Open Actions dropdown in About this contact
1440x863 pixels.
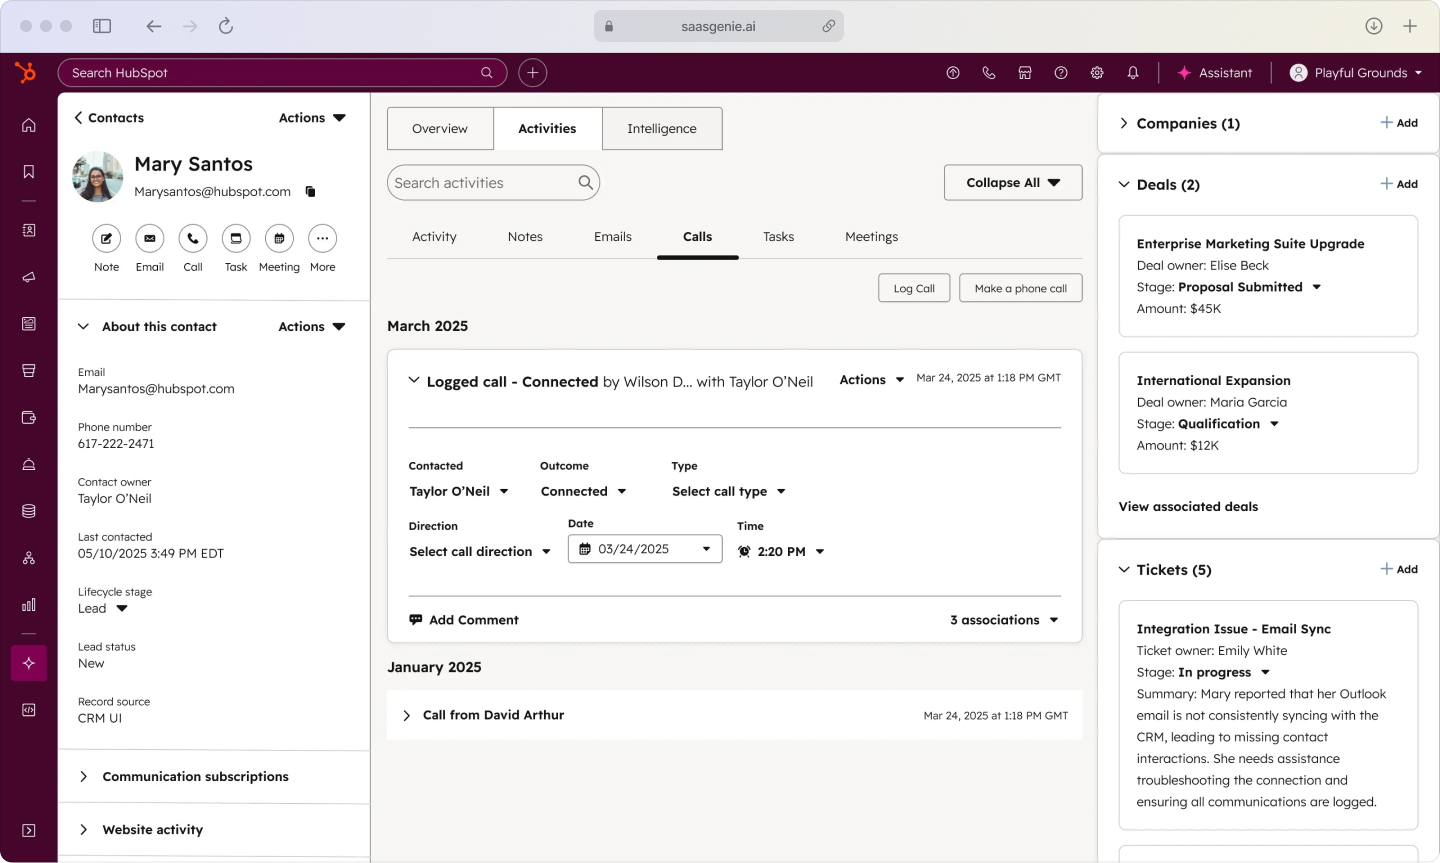(312, 327)
